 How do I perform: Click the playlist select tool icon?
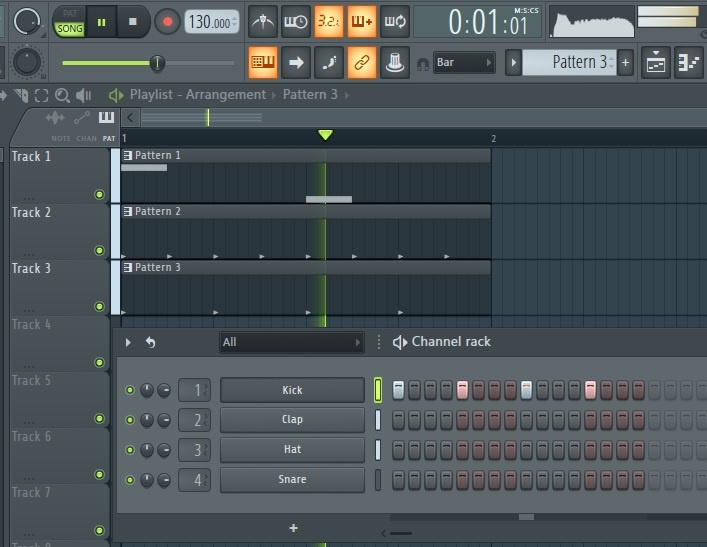(41, 95)
